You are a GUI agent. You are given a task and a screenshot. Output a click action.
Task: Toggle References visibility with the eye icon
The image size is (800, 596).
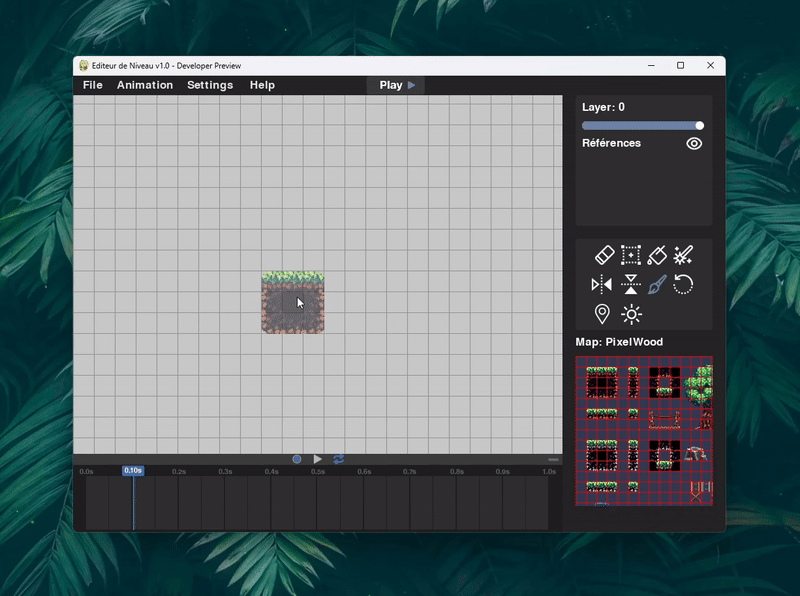point(694,143)
